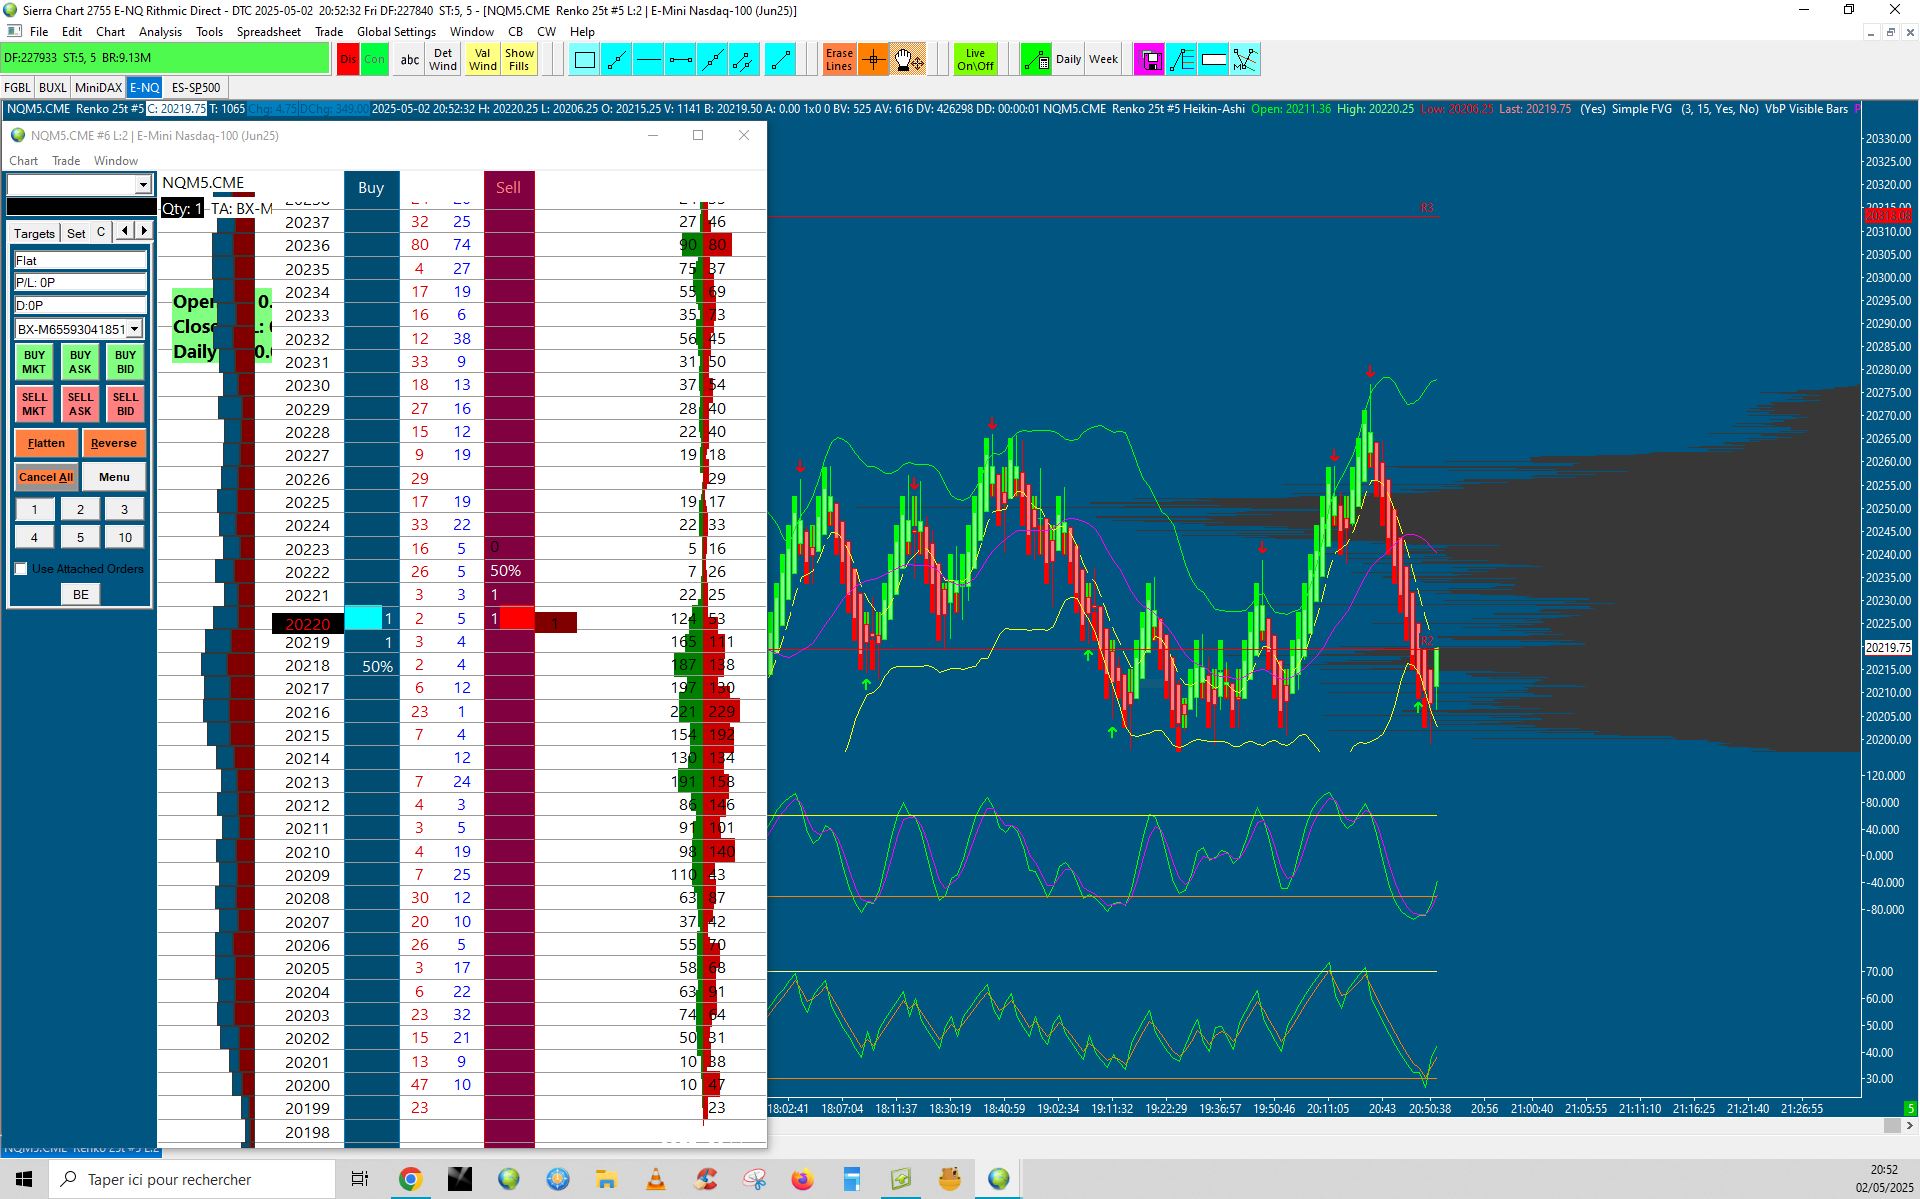Click right arrow next to tab C
The height and width of the screenshot is (1199, 1920).
pos(144,231)
